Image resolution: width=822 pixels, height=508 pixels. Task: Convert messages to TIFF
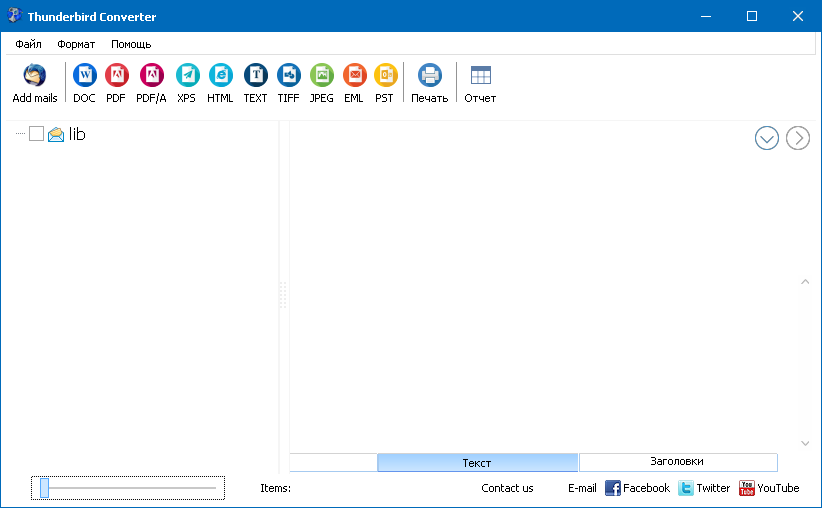pos(289,75)
